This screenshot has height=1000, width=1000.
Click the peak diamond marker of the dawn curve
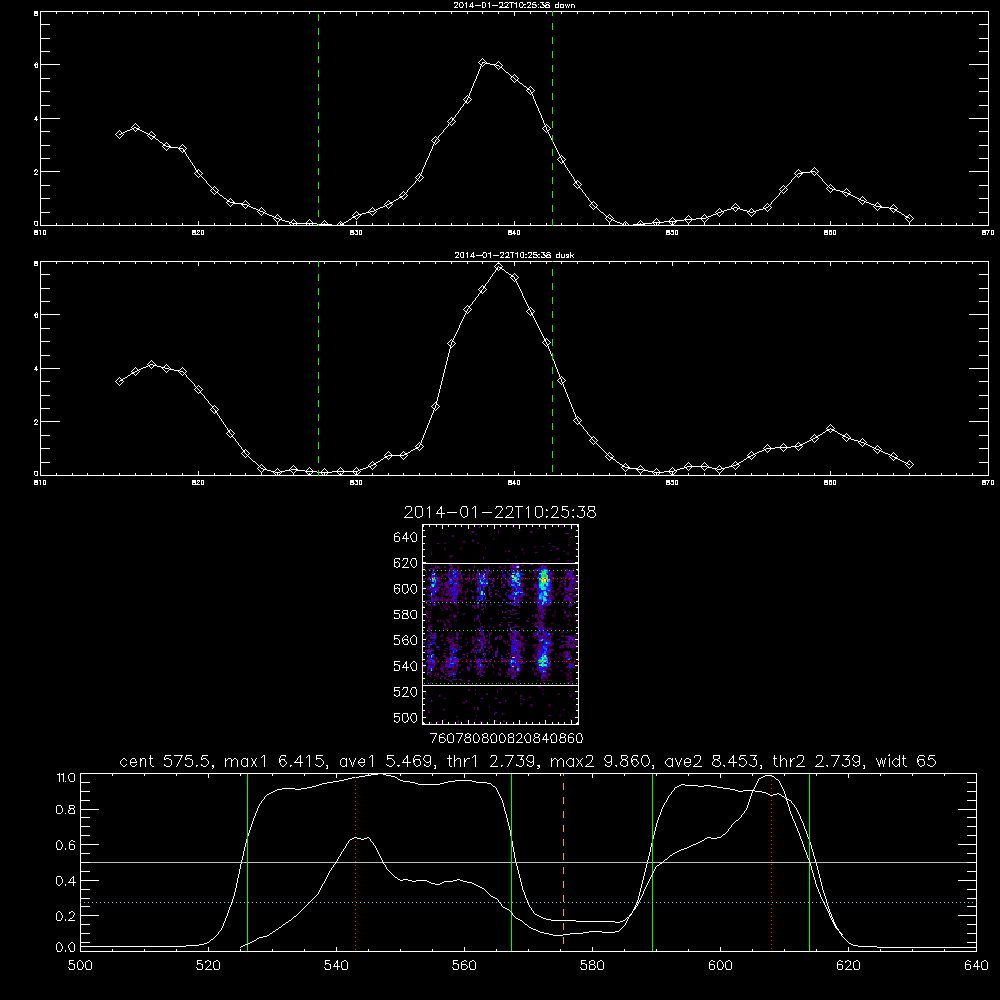483,62
